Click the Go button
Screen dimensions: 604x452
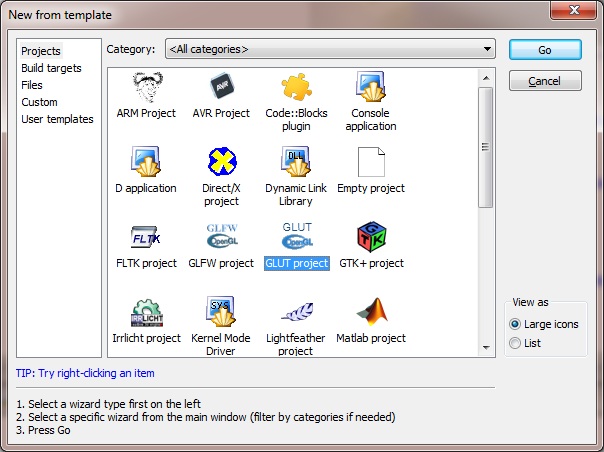(x=545, y=50)
